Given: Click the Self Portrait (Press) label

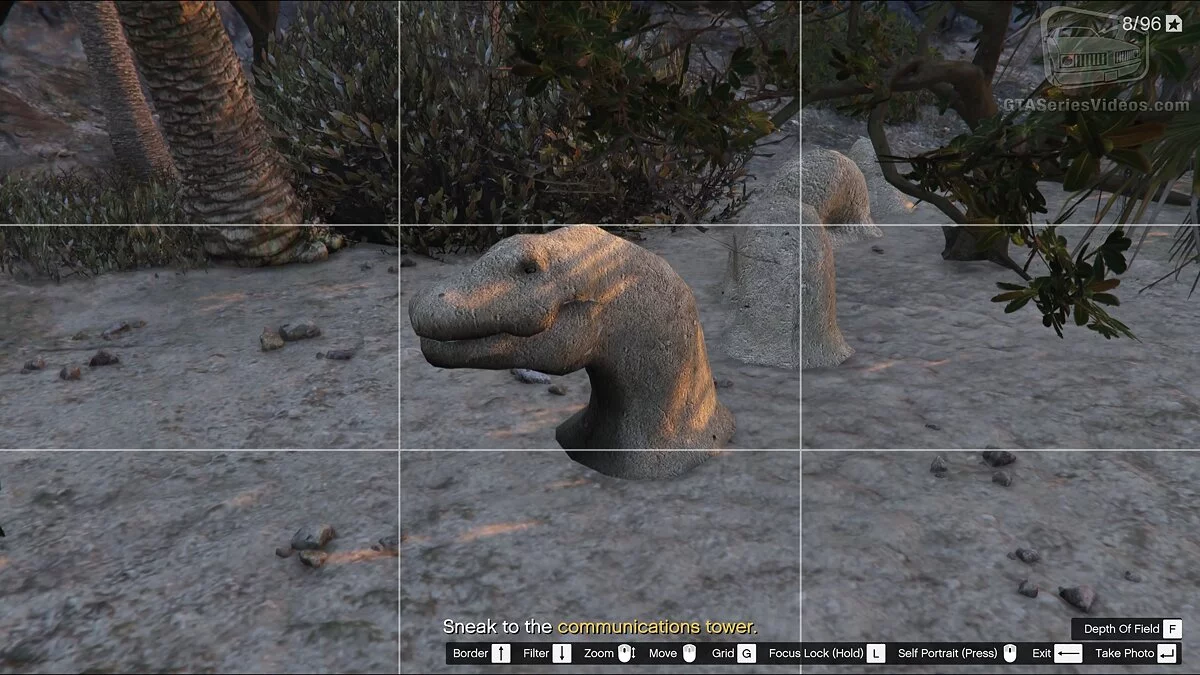Looking at the screenshot, I should [x=948, y=653].
